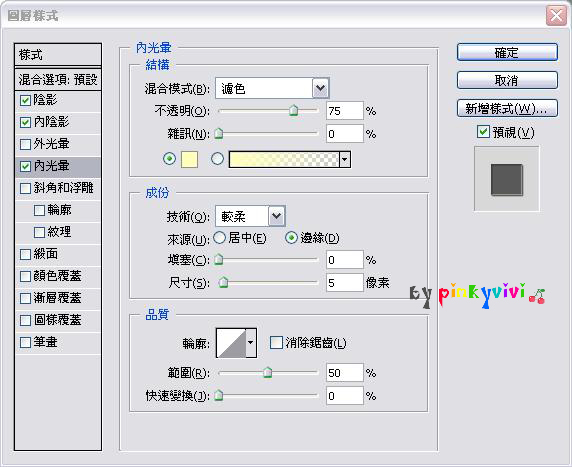The height and width of the screenshot is (467, 572).
Task: Enable the 圖樣覆蓋 (Pattern Overlay) checkbox
Action: tap(25, 320)
